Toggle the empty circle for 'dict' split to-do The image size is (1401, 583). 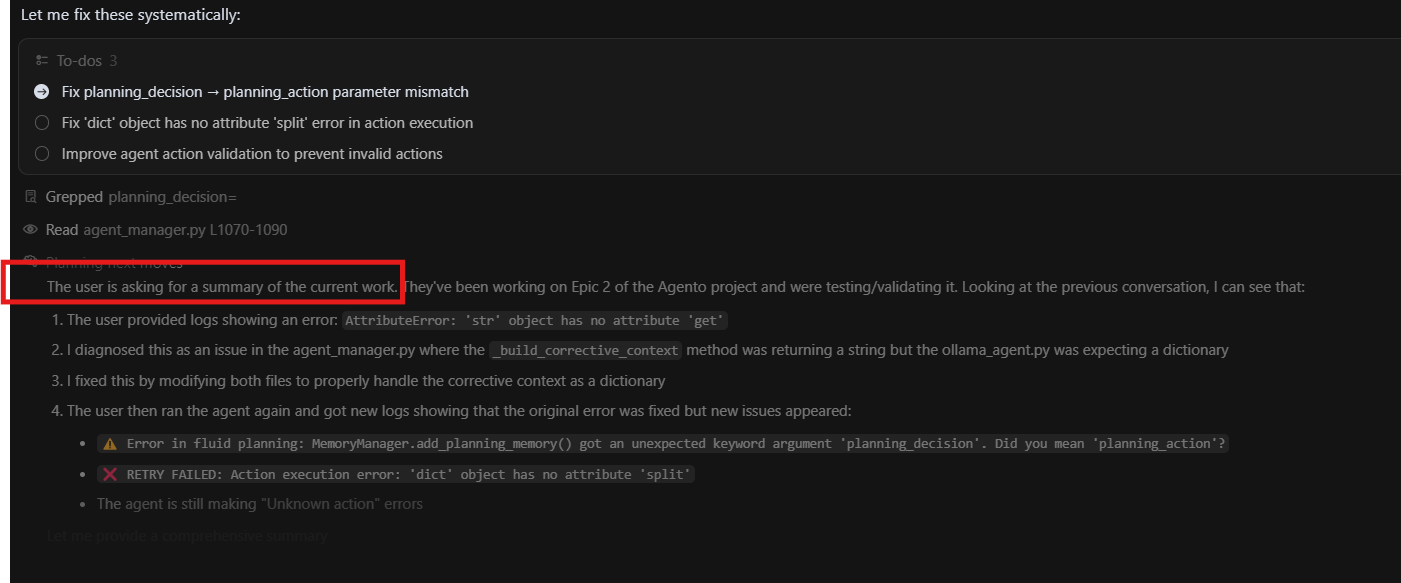click(41, 123)
